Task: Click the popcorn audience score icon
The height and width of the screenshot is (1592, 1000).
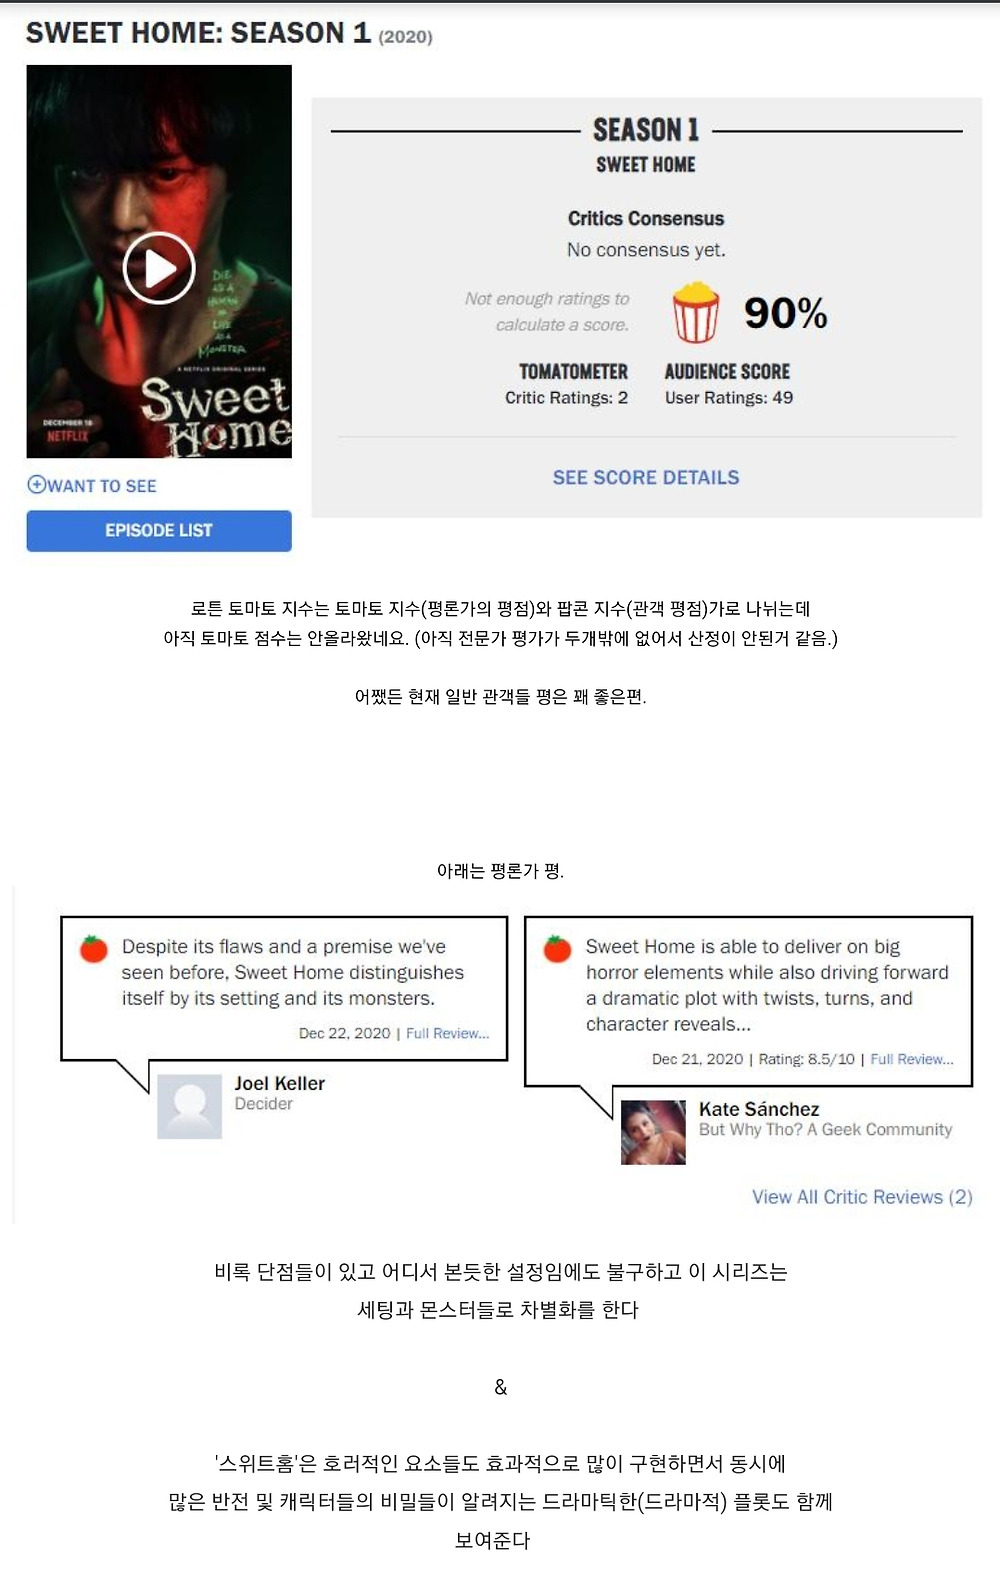Action: click(695, 313)
